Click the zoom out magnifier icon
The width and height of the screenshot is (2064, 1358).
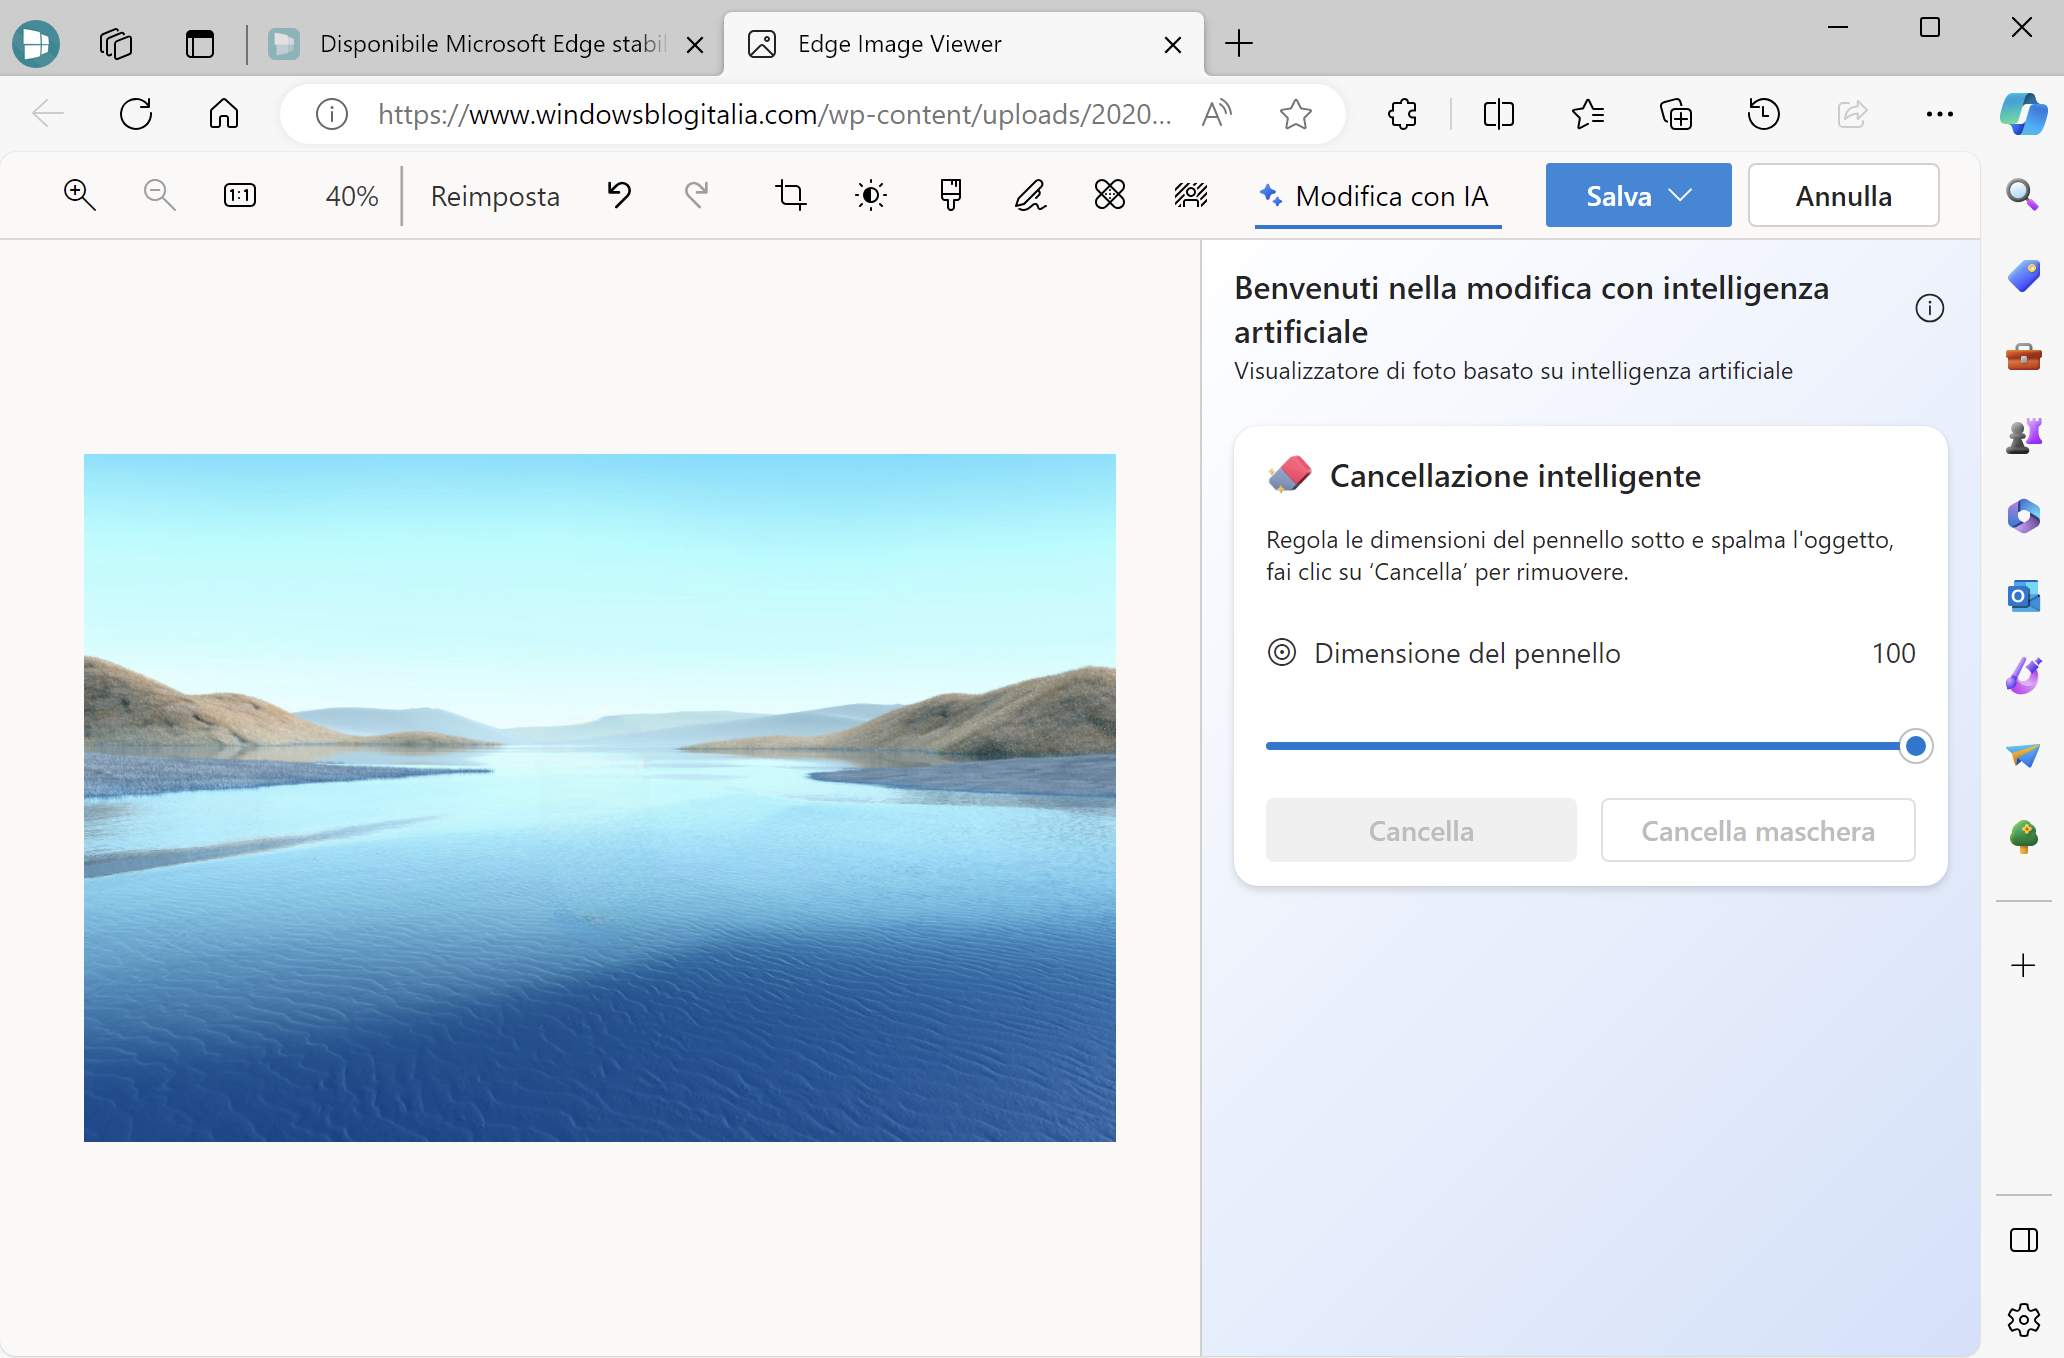coord(160,195)
